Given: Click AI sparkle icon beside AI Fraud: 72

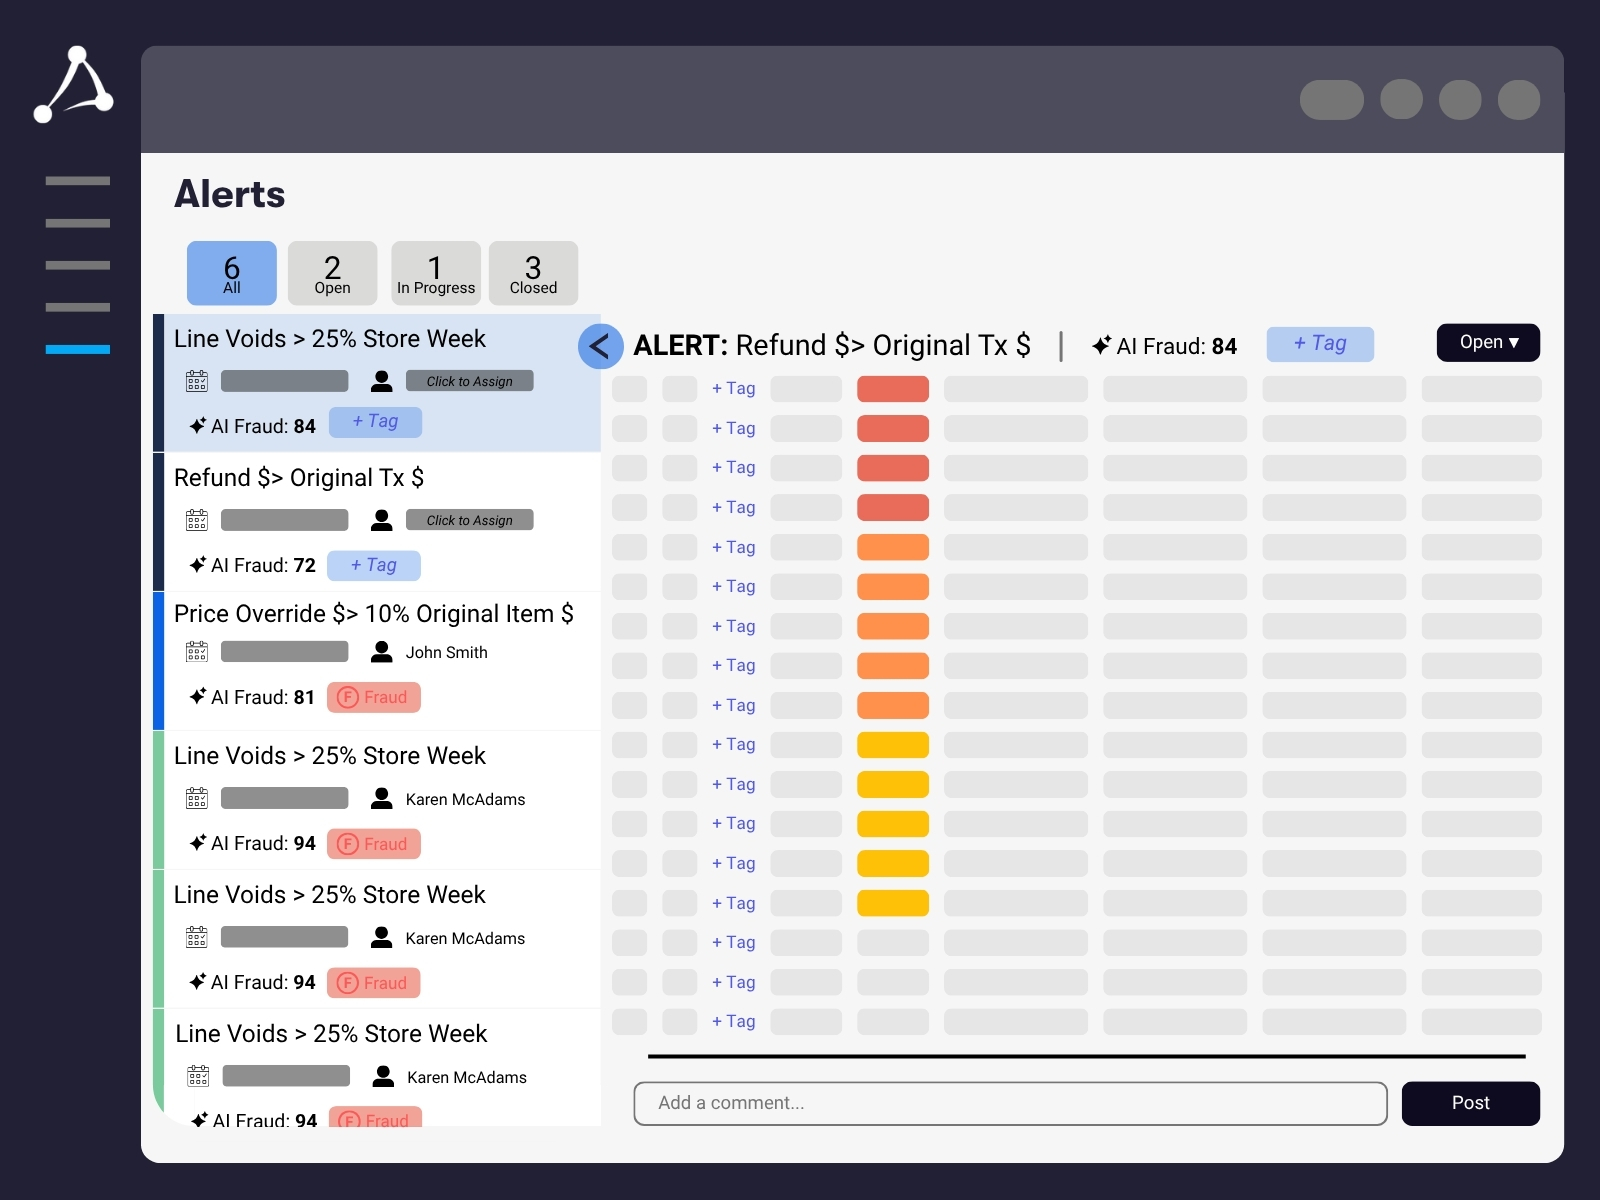Looking at the screenshot, I should [x=198, y=565].
